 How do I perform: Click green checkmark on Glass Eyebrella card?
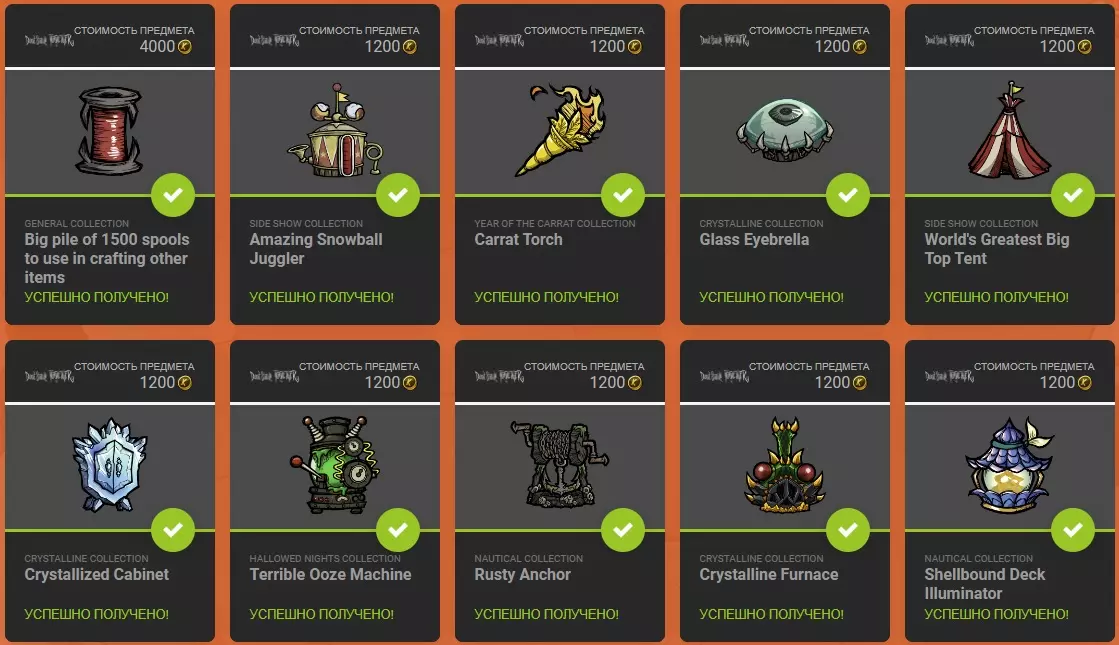click(848, 195)
